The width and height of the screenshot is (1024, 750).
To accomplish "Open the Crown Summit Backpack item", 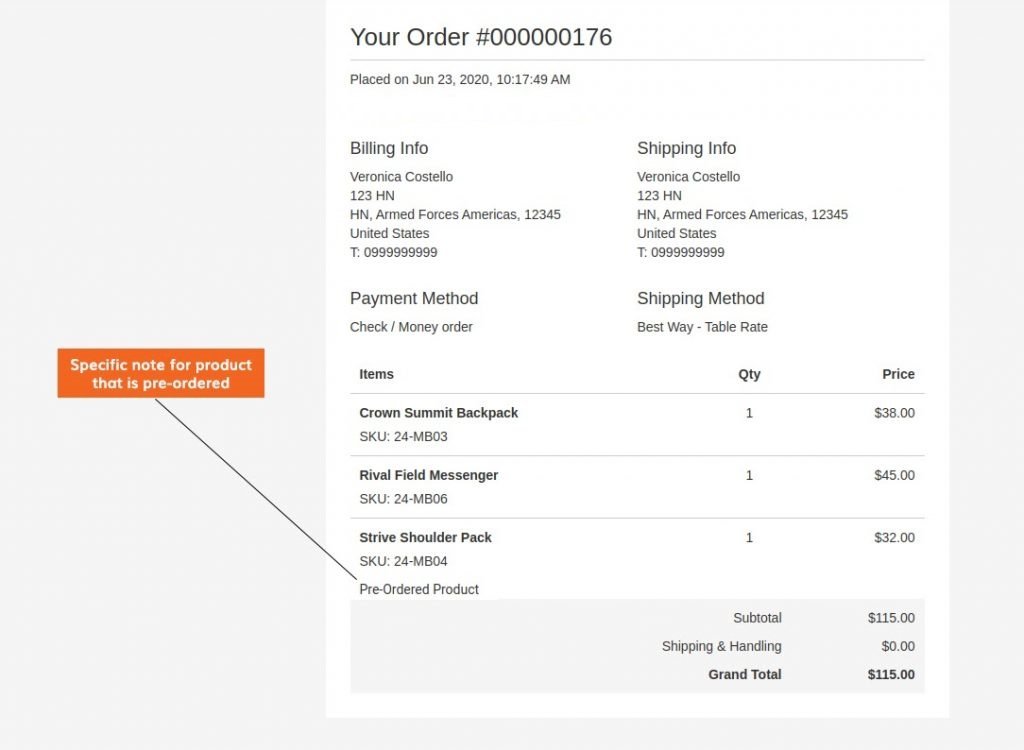I will point(438,413).
